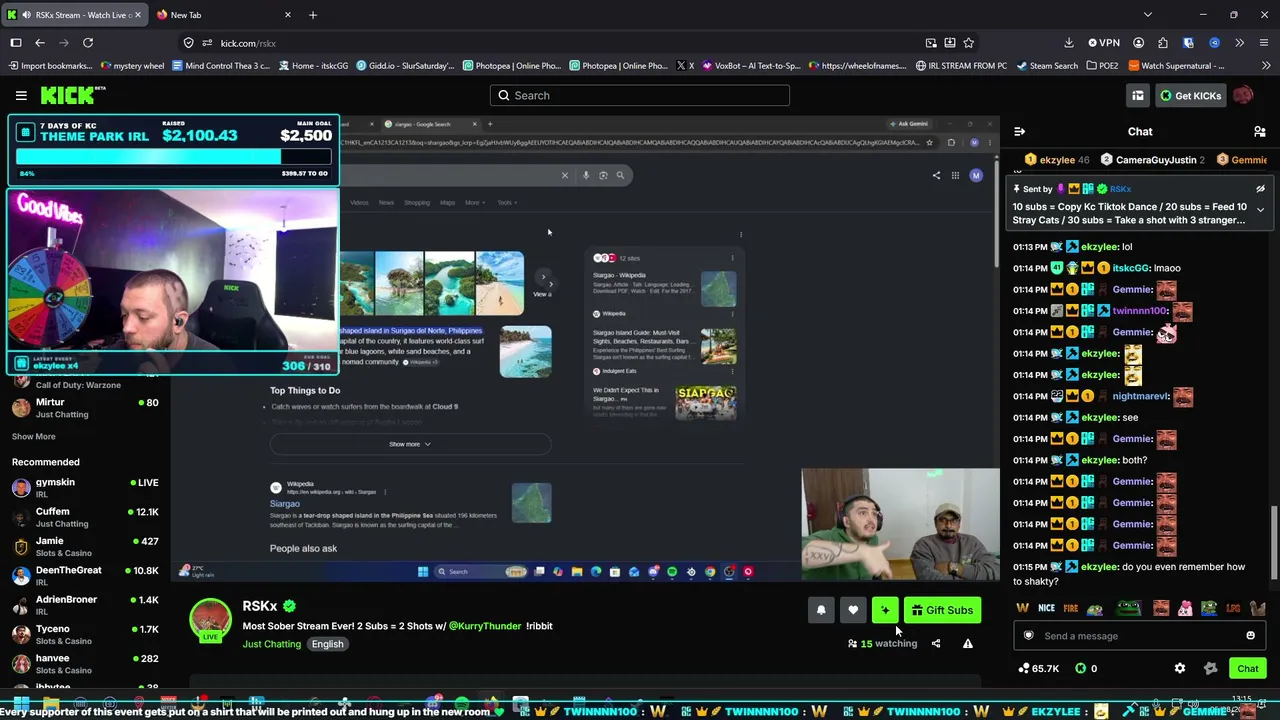
Task: Turn on notifications with the bell icon
Action: (x=821, y=610)
